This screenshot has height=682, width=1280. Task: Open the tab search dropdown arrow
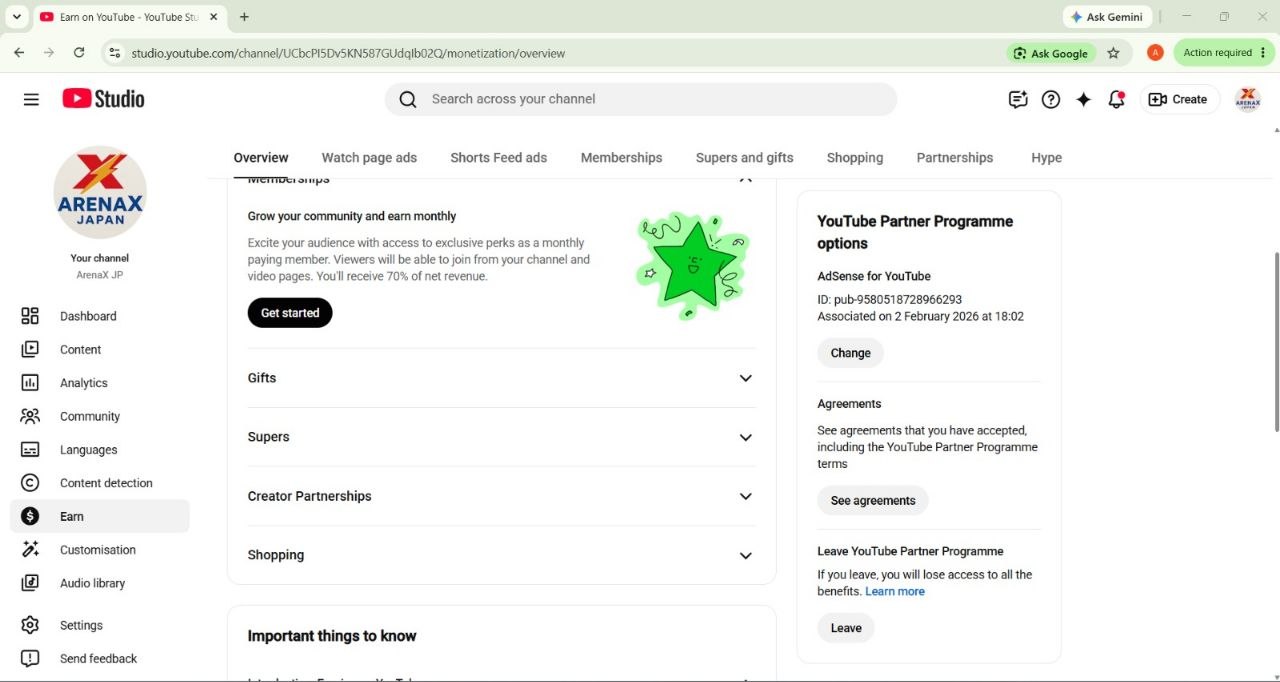16,17
